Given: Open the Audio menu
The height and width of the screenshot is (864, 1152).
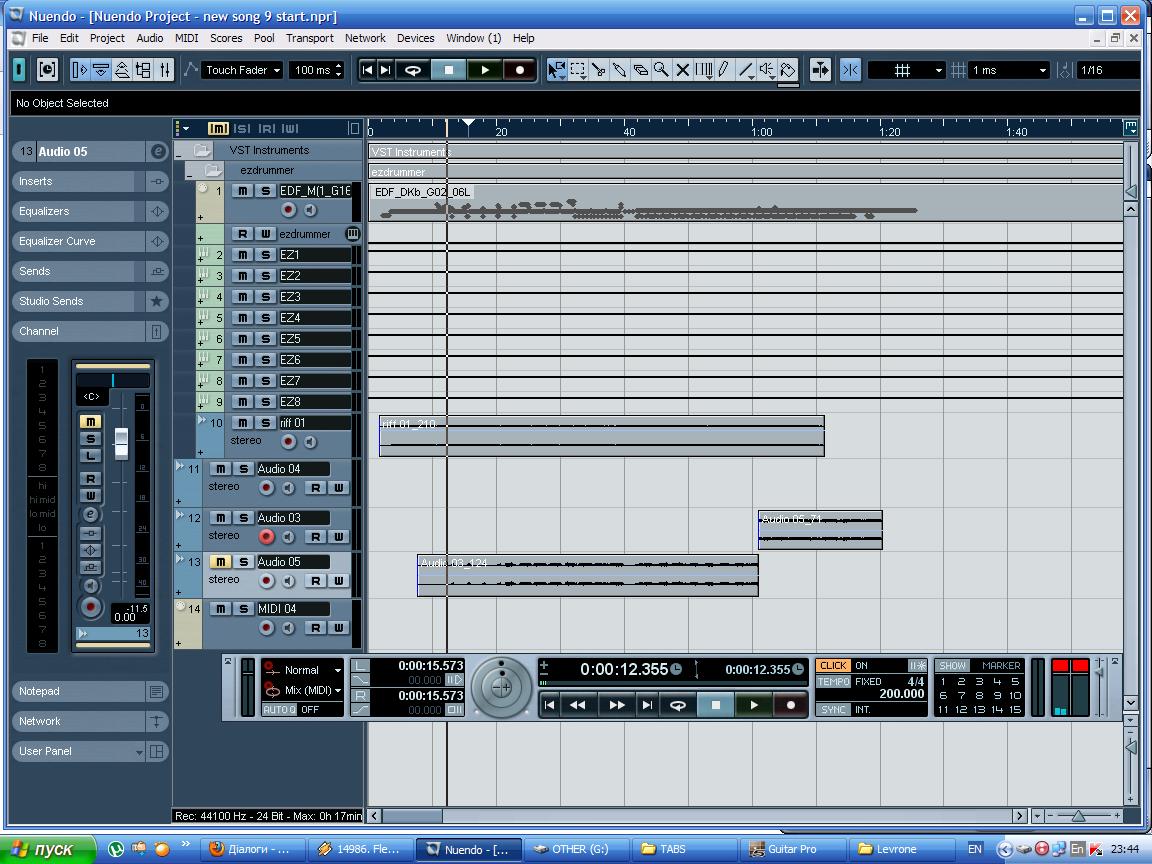Looking at the screenshot, I should (150, 38).
